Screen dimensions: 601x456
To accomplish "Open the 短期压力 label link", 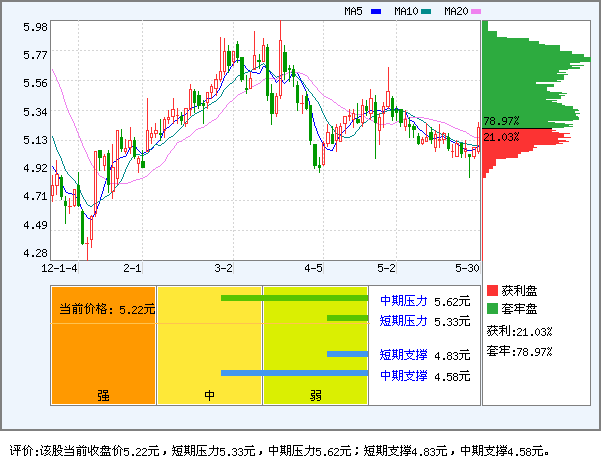I will point(404,321).
